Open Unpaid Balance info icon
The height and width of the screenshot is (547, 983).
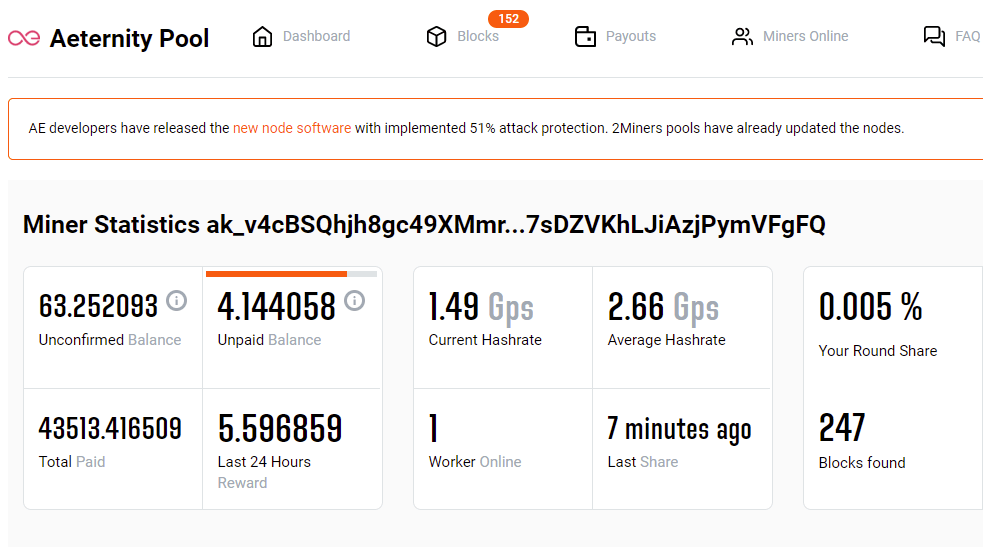coord(354,301)
